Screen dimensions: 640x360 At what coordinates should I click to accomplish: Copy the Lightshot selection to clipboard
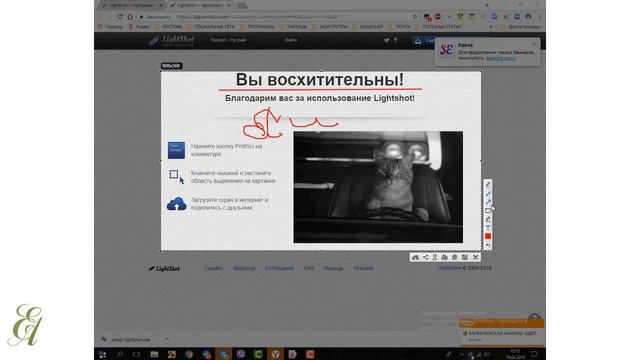[454, 257]
